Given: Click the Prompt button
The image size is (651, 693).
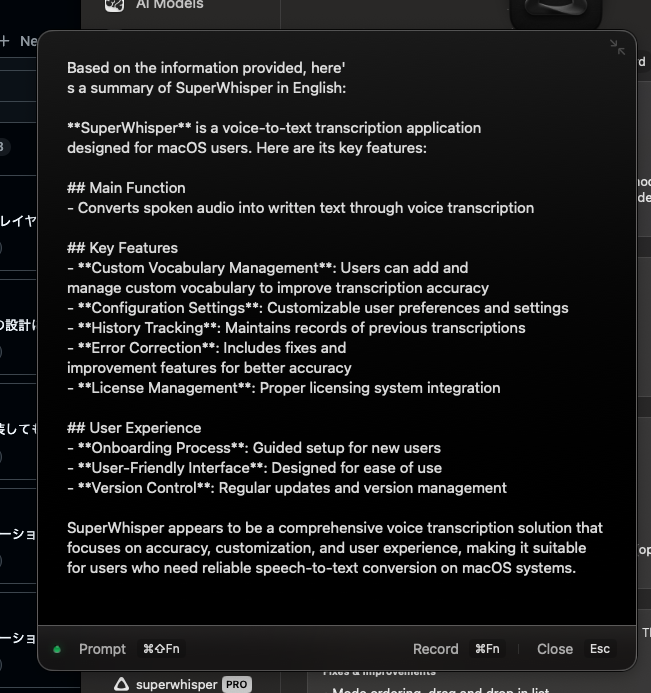Looking at the screenshot, I should click(102, 649).
